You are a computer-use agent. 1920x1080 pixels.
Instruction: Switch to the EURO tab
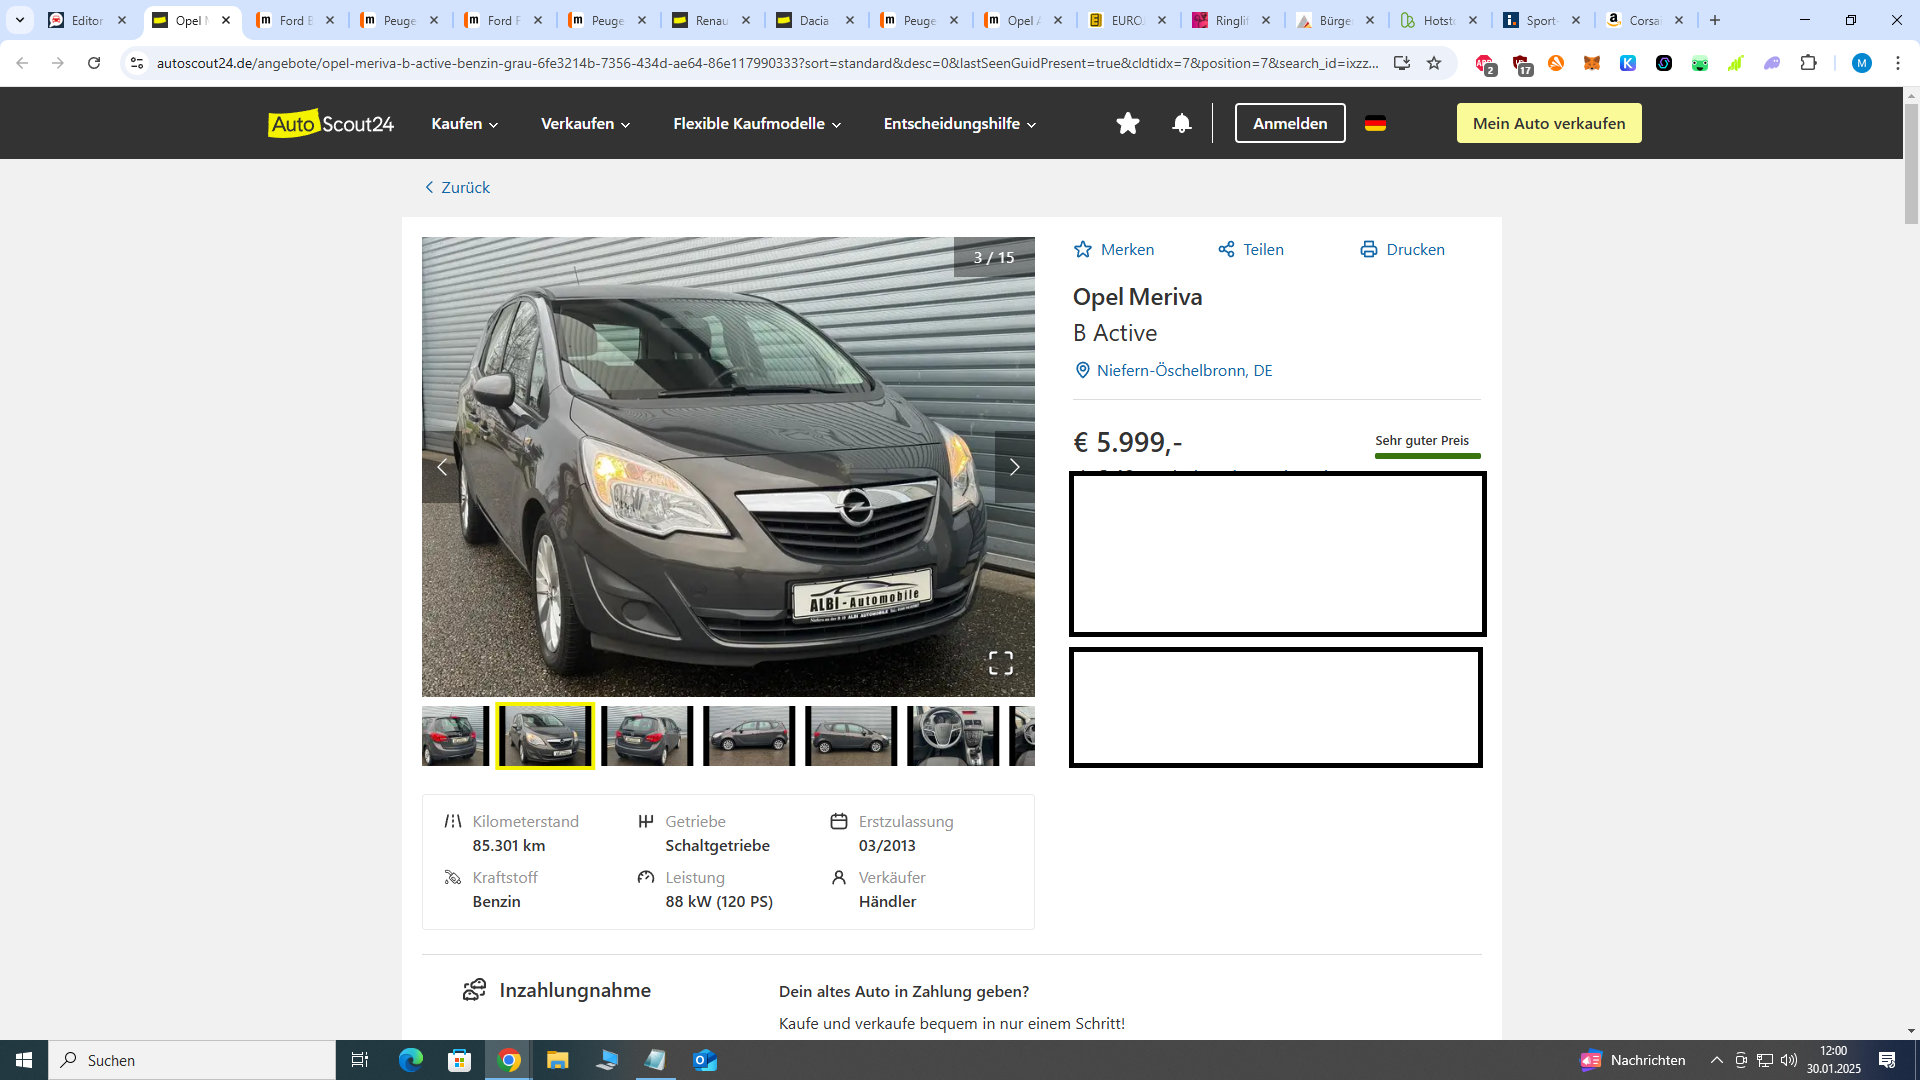tap(1127, 20)
